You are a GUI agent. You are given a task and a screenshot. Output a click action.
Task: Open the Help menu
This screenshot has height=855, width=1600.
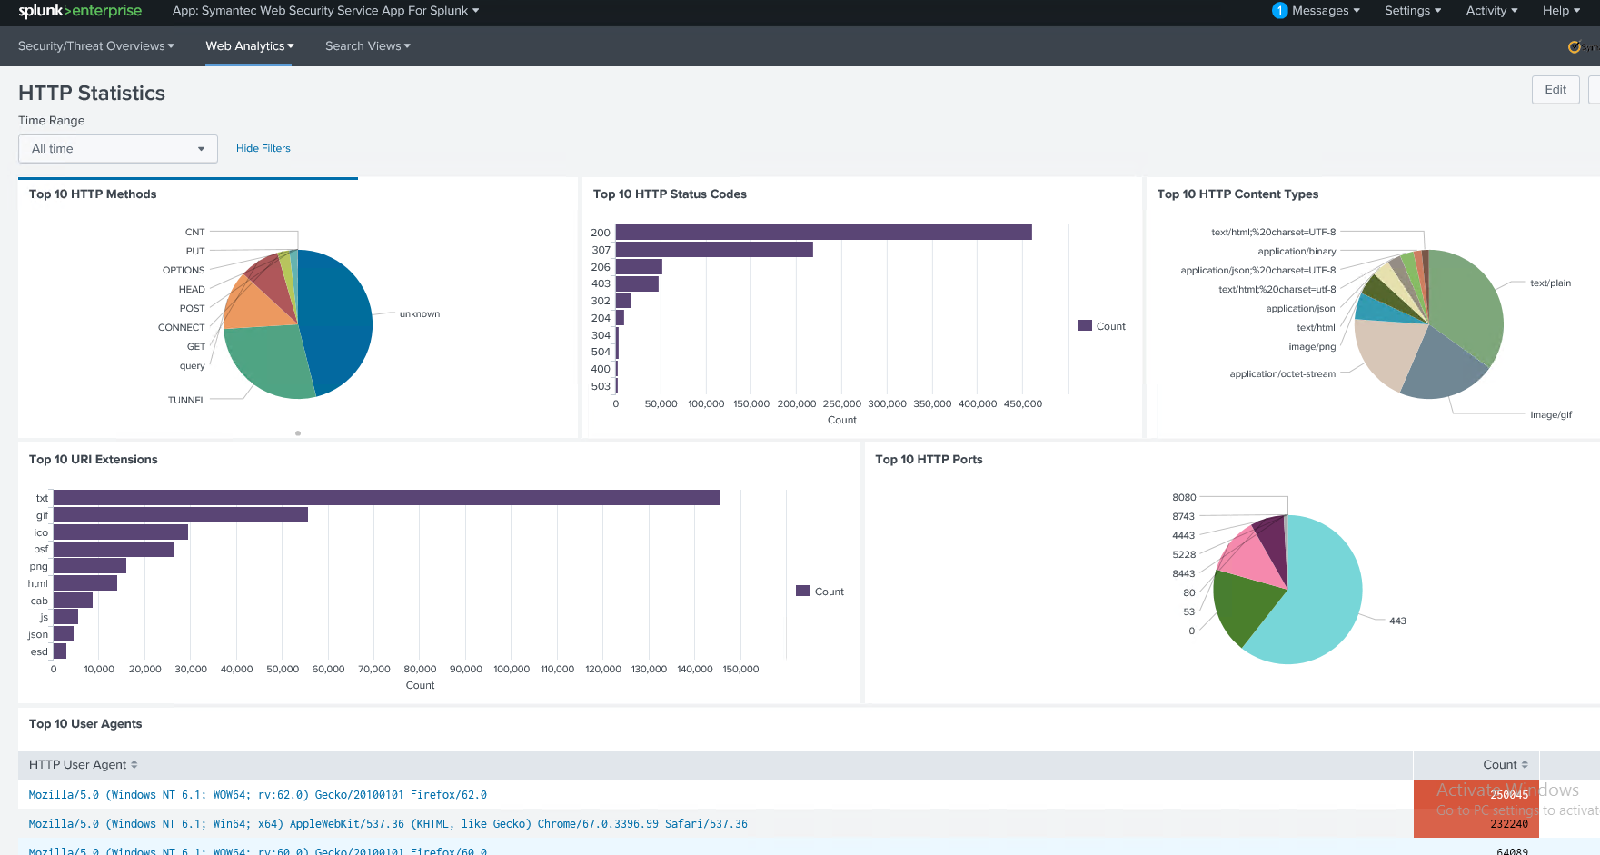pos(1560,11)
